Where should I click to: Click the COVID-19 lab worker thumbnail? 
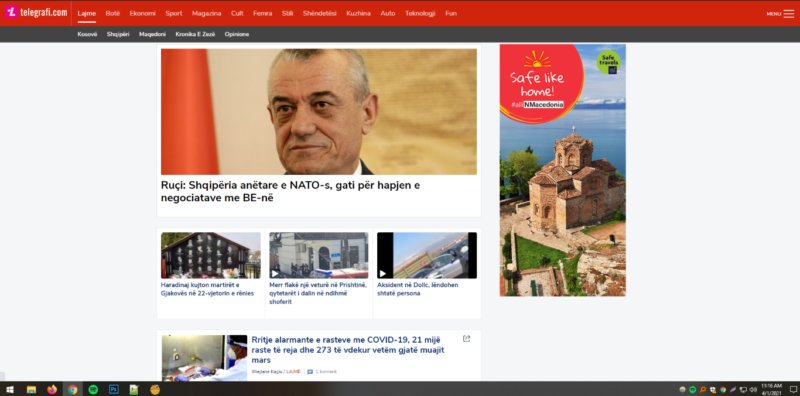[205, 358]
